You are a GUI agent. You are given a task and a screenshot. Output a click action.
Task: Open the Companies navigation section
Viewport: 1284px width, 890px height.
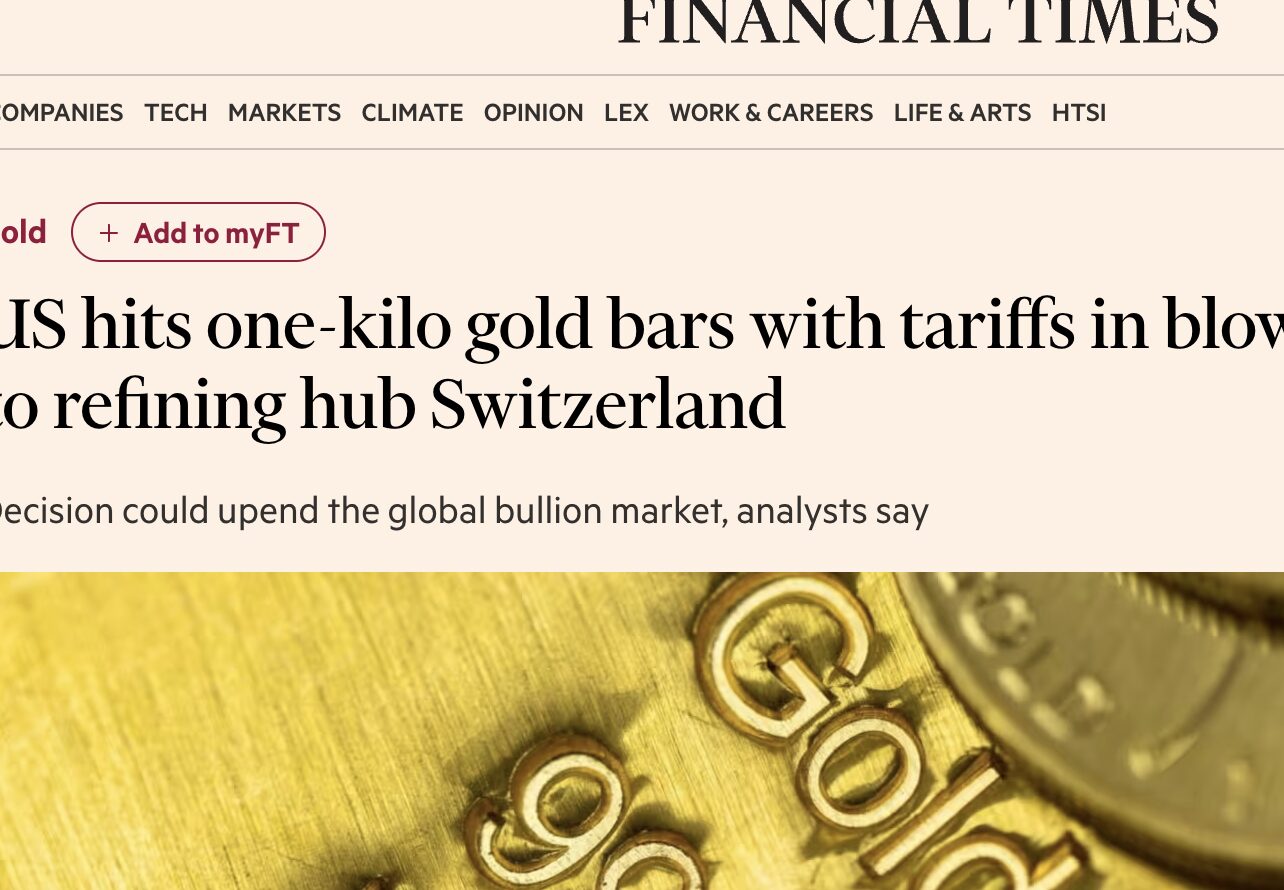tap(61, 113)
